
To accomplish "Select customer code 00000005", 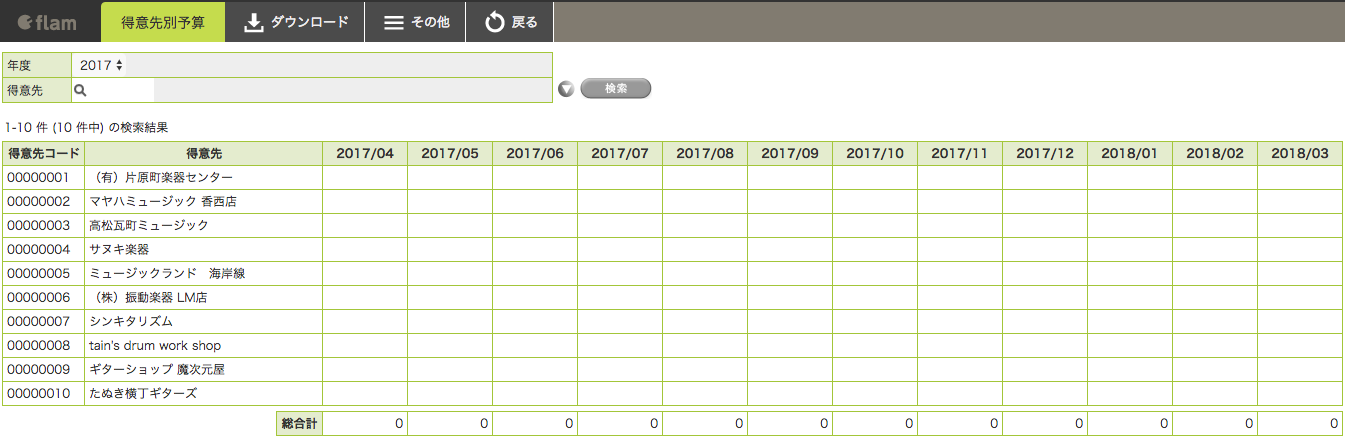I will click(39, 274).
